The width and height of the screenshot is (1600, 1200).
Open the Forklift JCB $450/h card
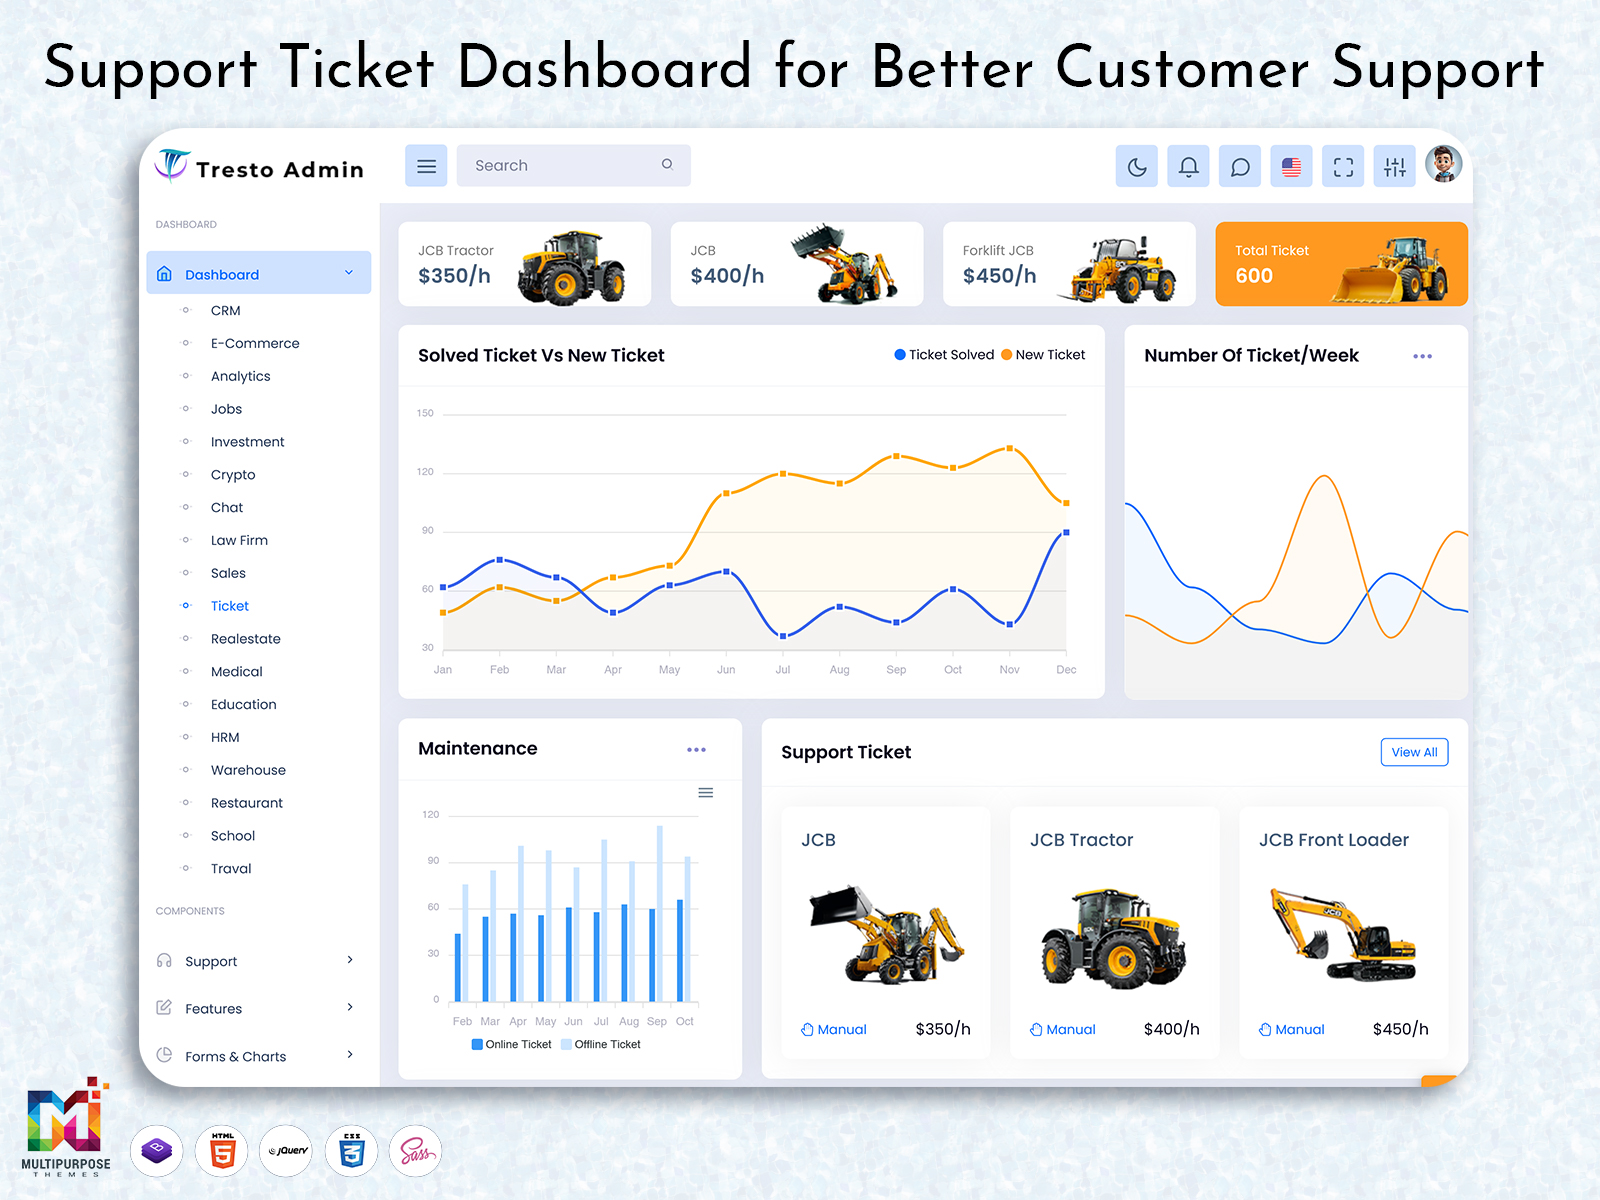coord(1069,264)
